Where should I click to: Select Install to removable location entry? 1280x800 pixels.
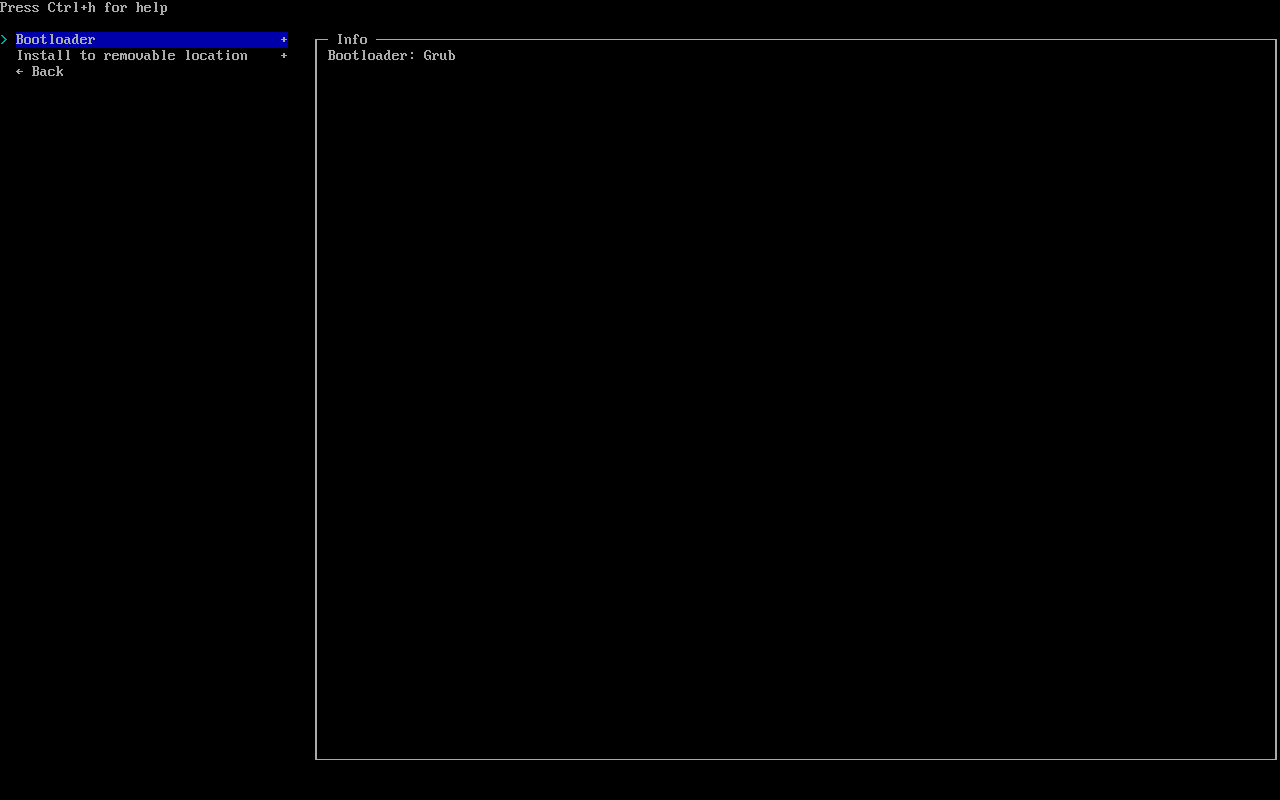click(x=132, y=56)
